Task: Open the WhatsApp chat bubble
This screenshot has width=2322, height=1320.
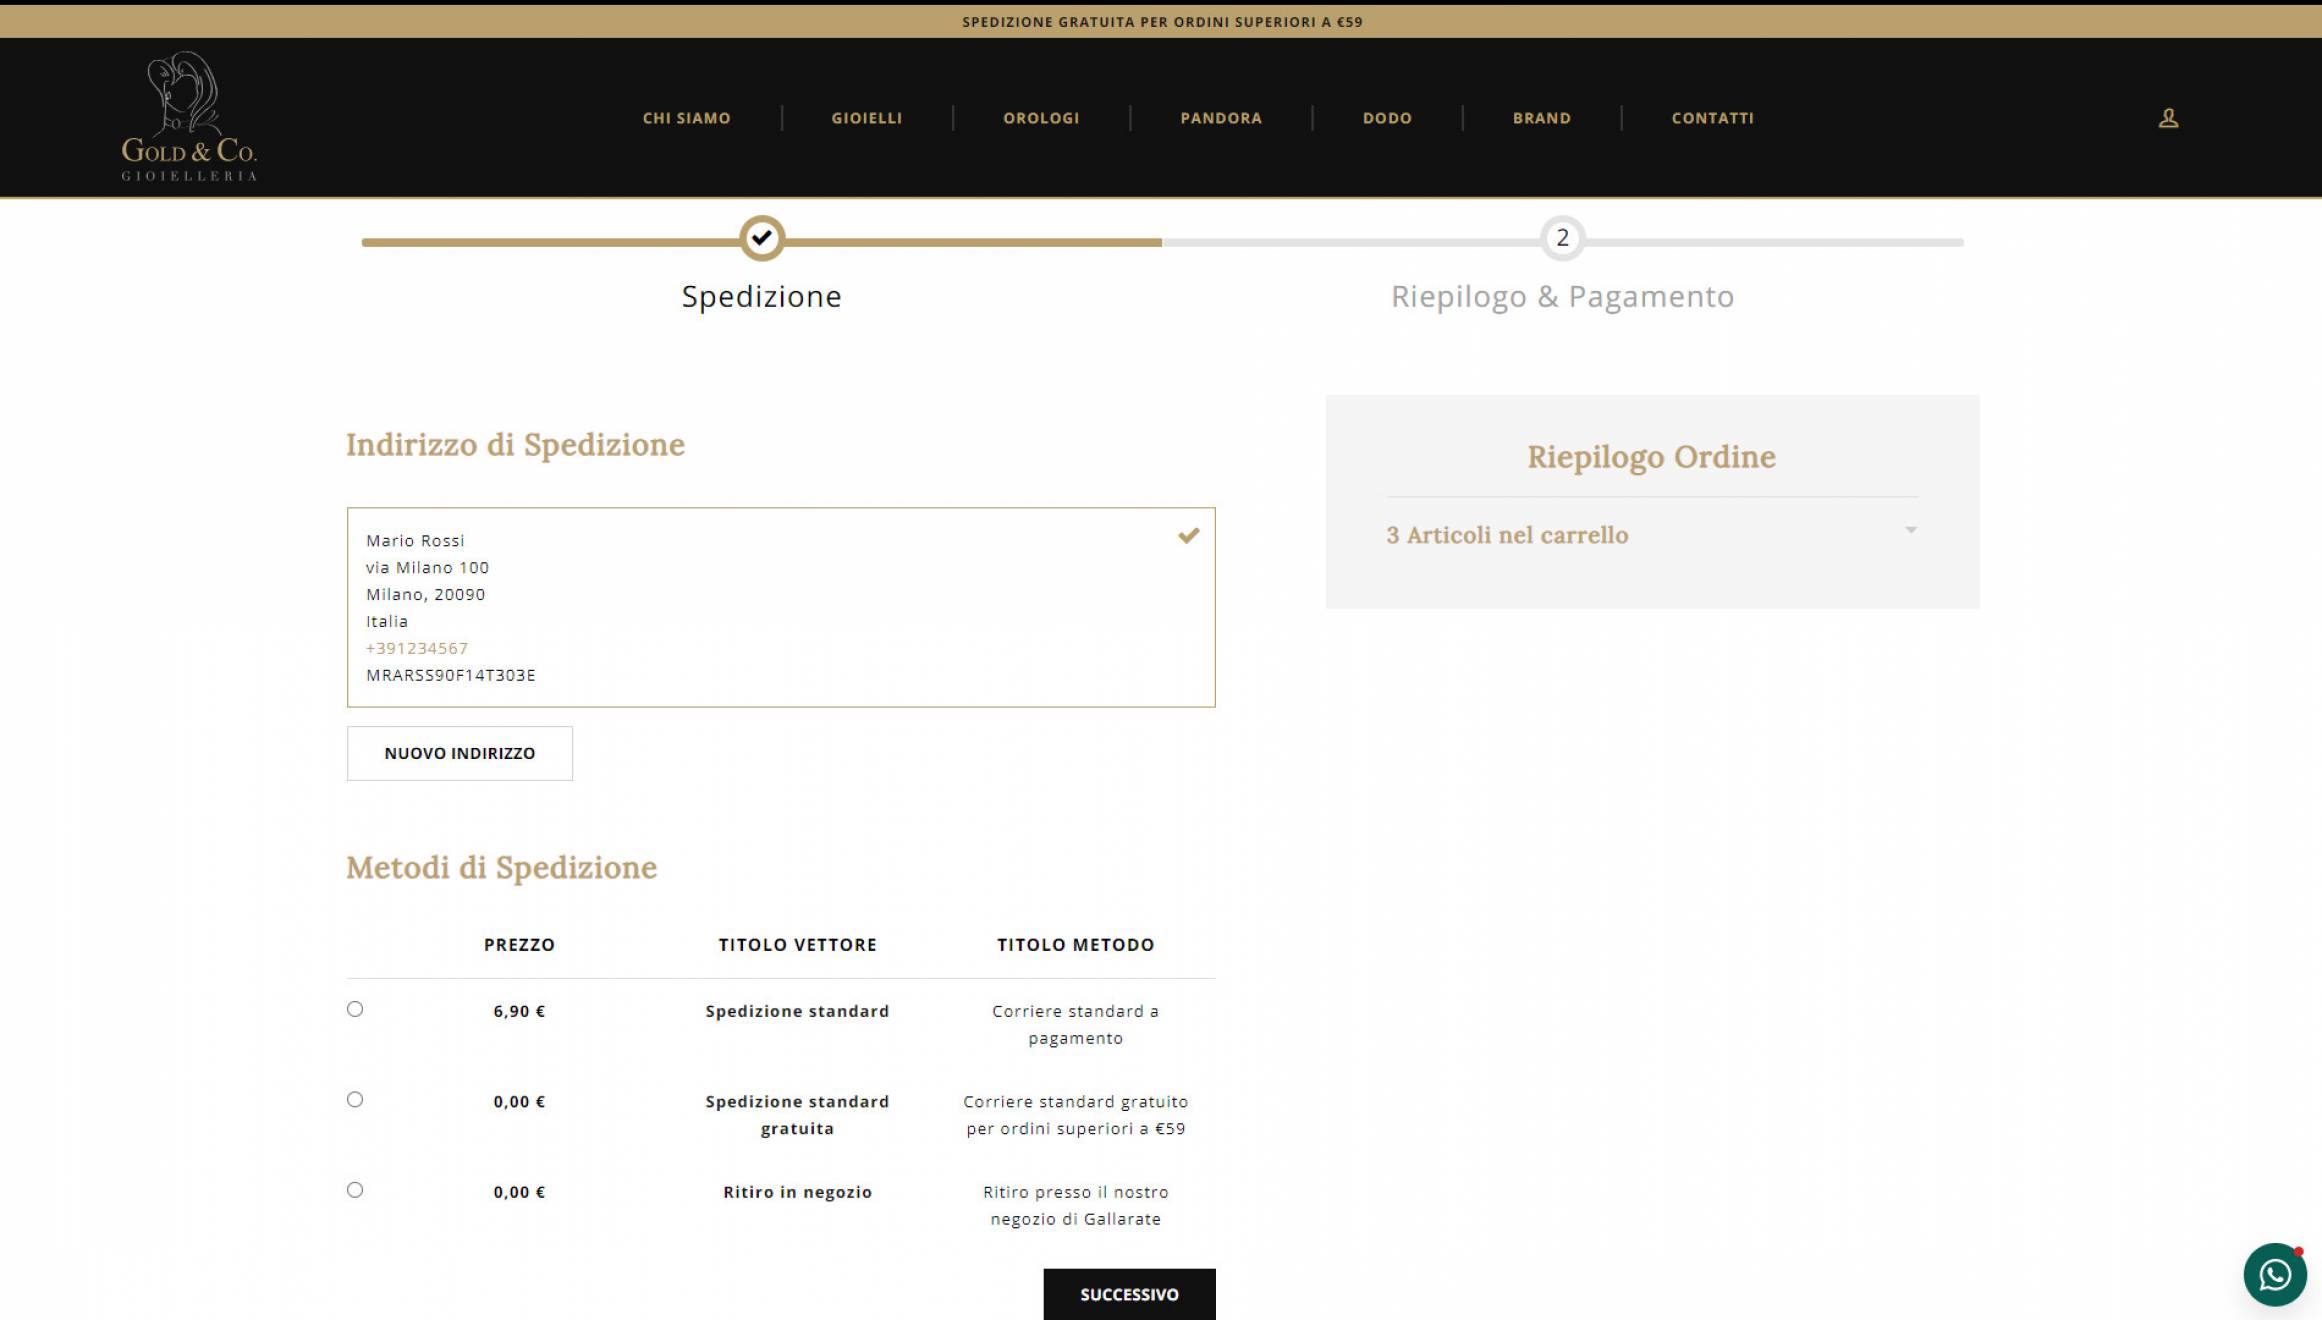Action: (x=2275, y=1274)
